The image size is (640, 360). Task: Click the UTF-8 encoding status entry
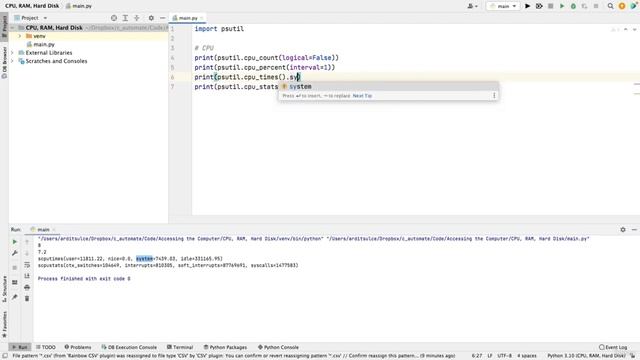[504, 356]
